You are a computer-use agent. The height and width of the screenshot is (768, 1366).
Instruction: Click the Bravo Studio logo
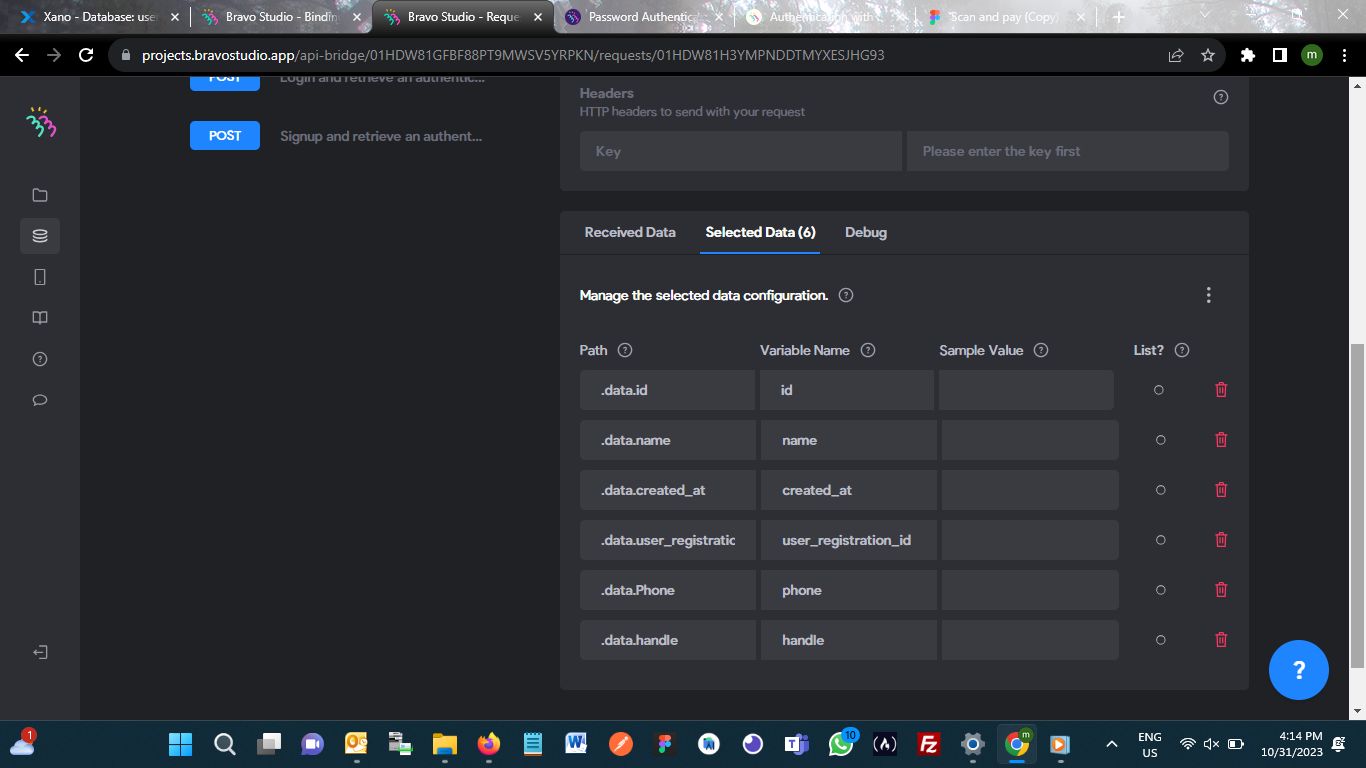point(41,122)
